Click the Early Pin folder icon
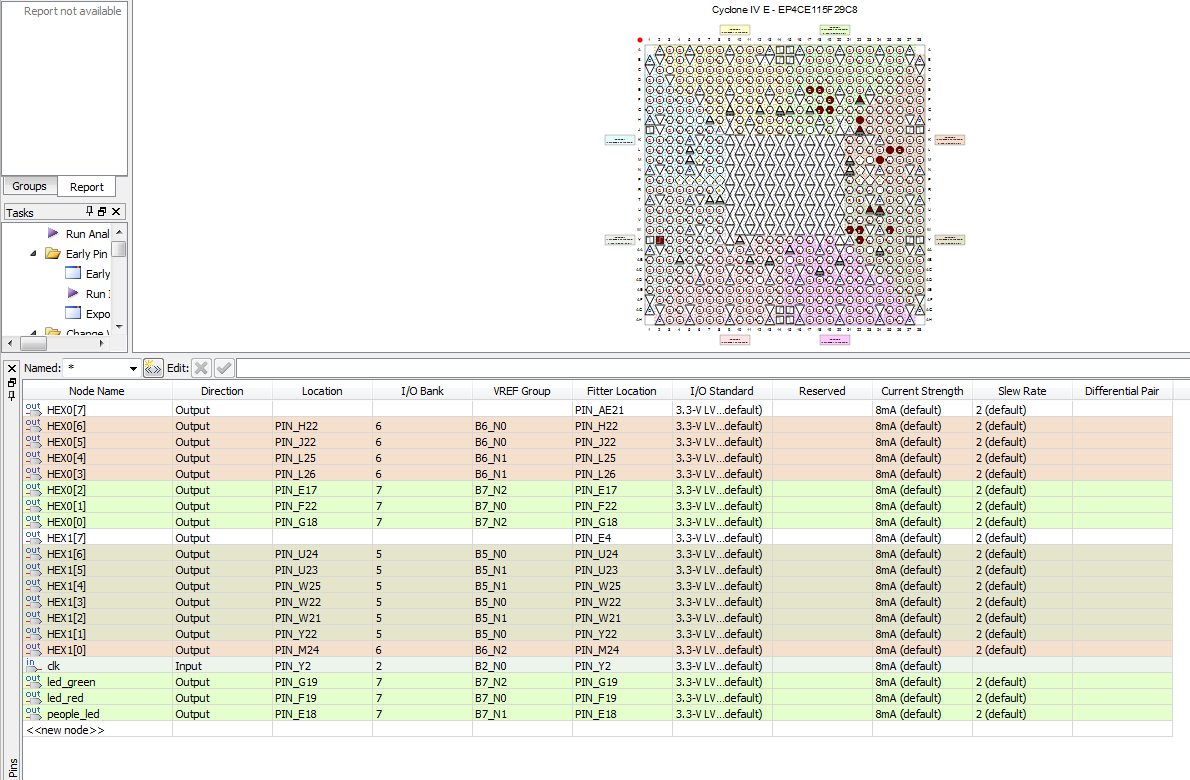This screenshot has width=1190, height=780. click(53, 254)
